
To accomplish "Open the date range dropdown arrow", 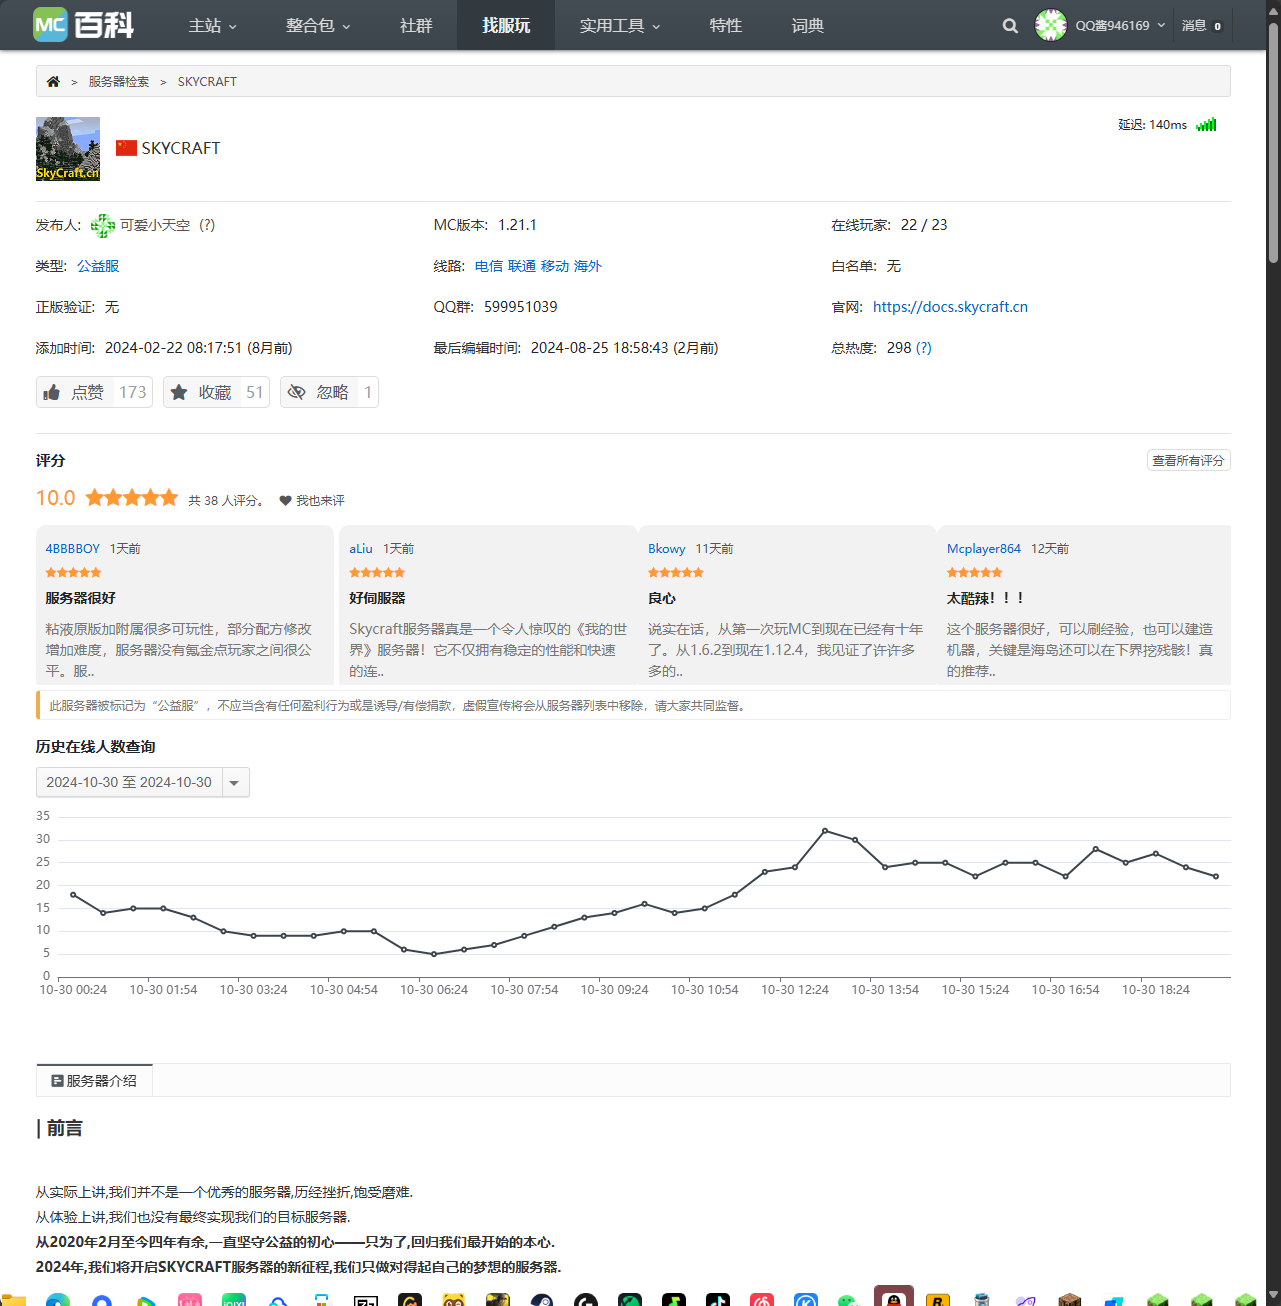I will [234, 782].
